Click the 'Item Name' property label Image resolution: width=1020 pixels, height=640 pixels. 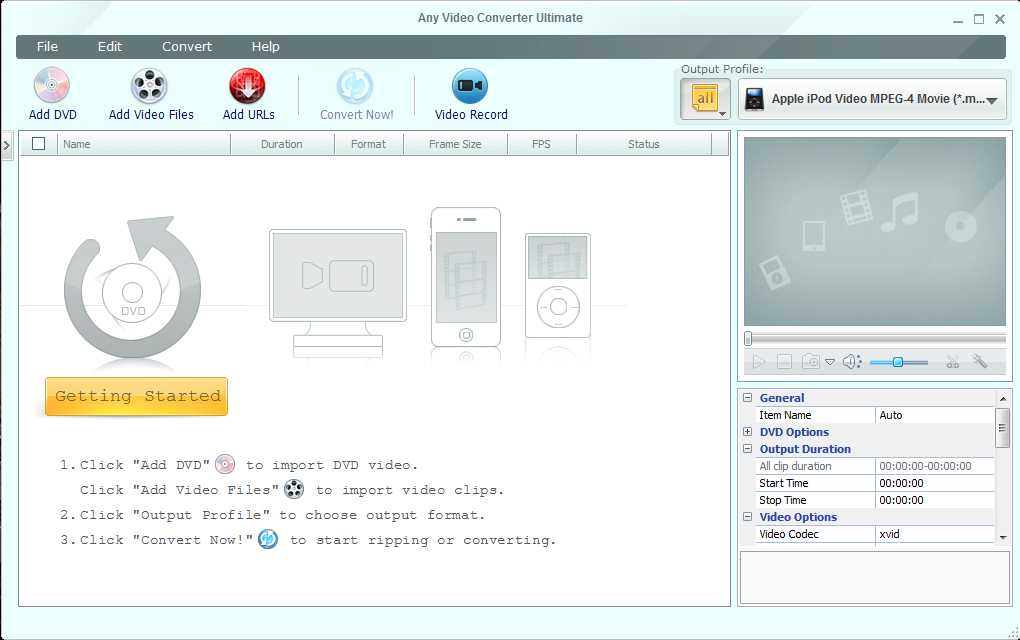[785, 415]
